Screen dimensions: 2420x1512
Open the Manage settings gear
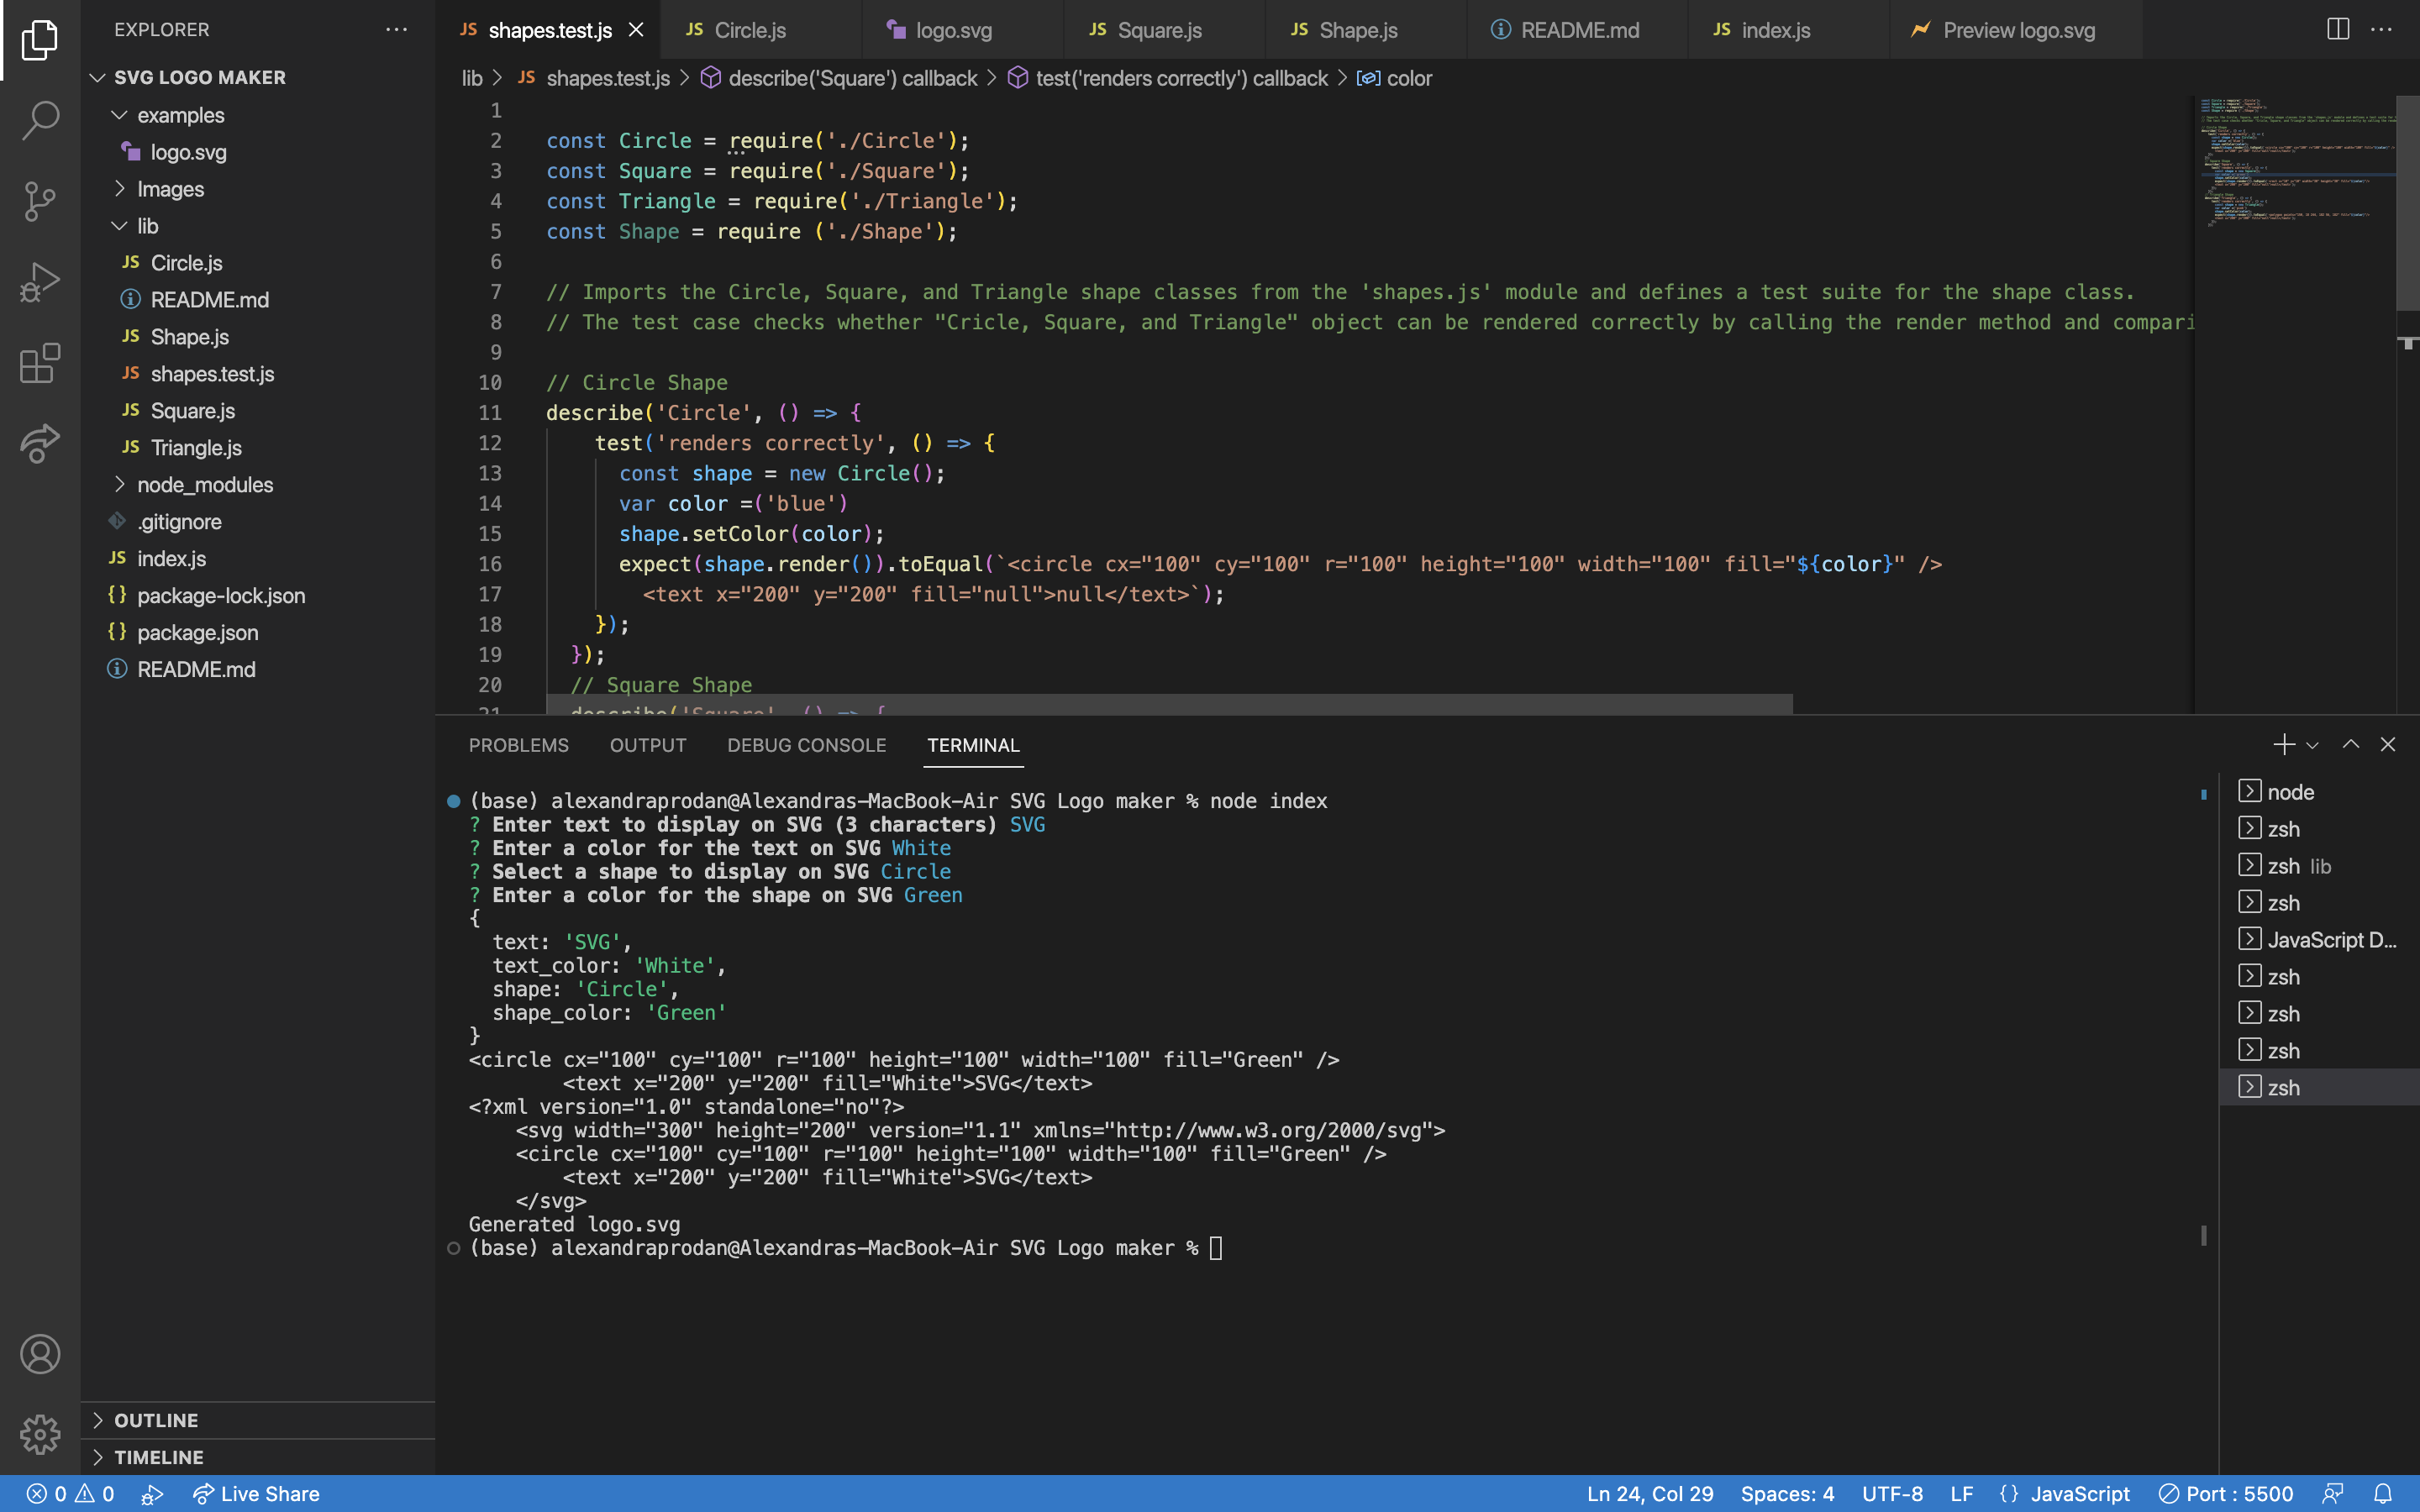(40, 1434)
